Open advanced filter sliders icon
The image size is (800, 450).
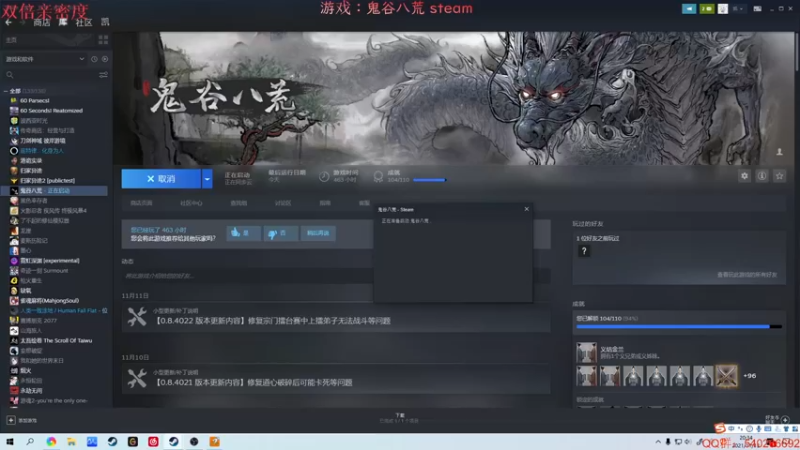coord(103,75)
